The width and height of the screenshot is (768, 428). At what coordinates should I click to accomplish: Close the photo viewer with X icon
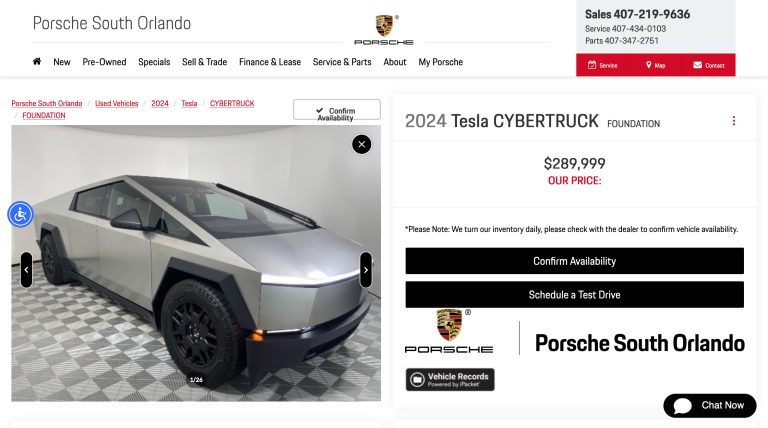pos(361,144)
